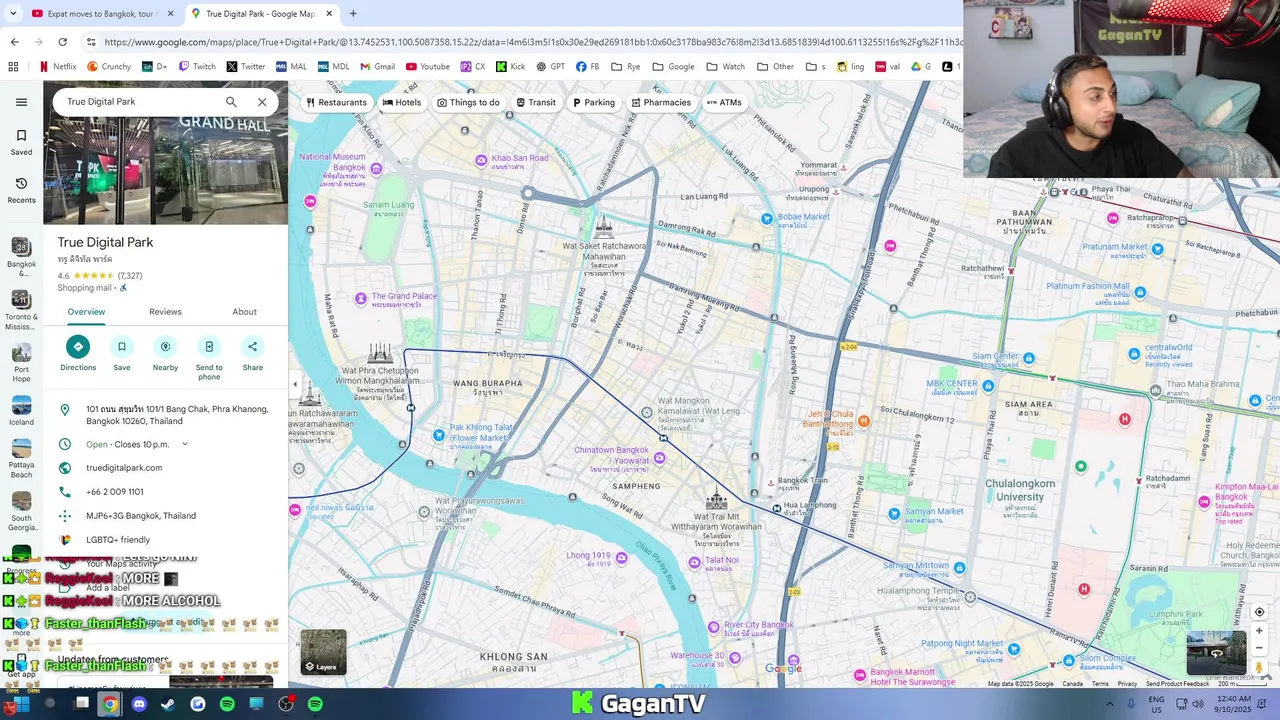Open Pattaya Beach recent item
This screenshot has width=1280, height=720.
pos(21,459)
